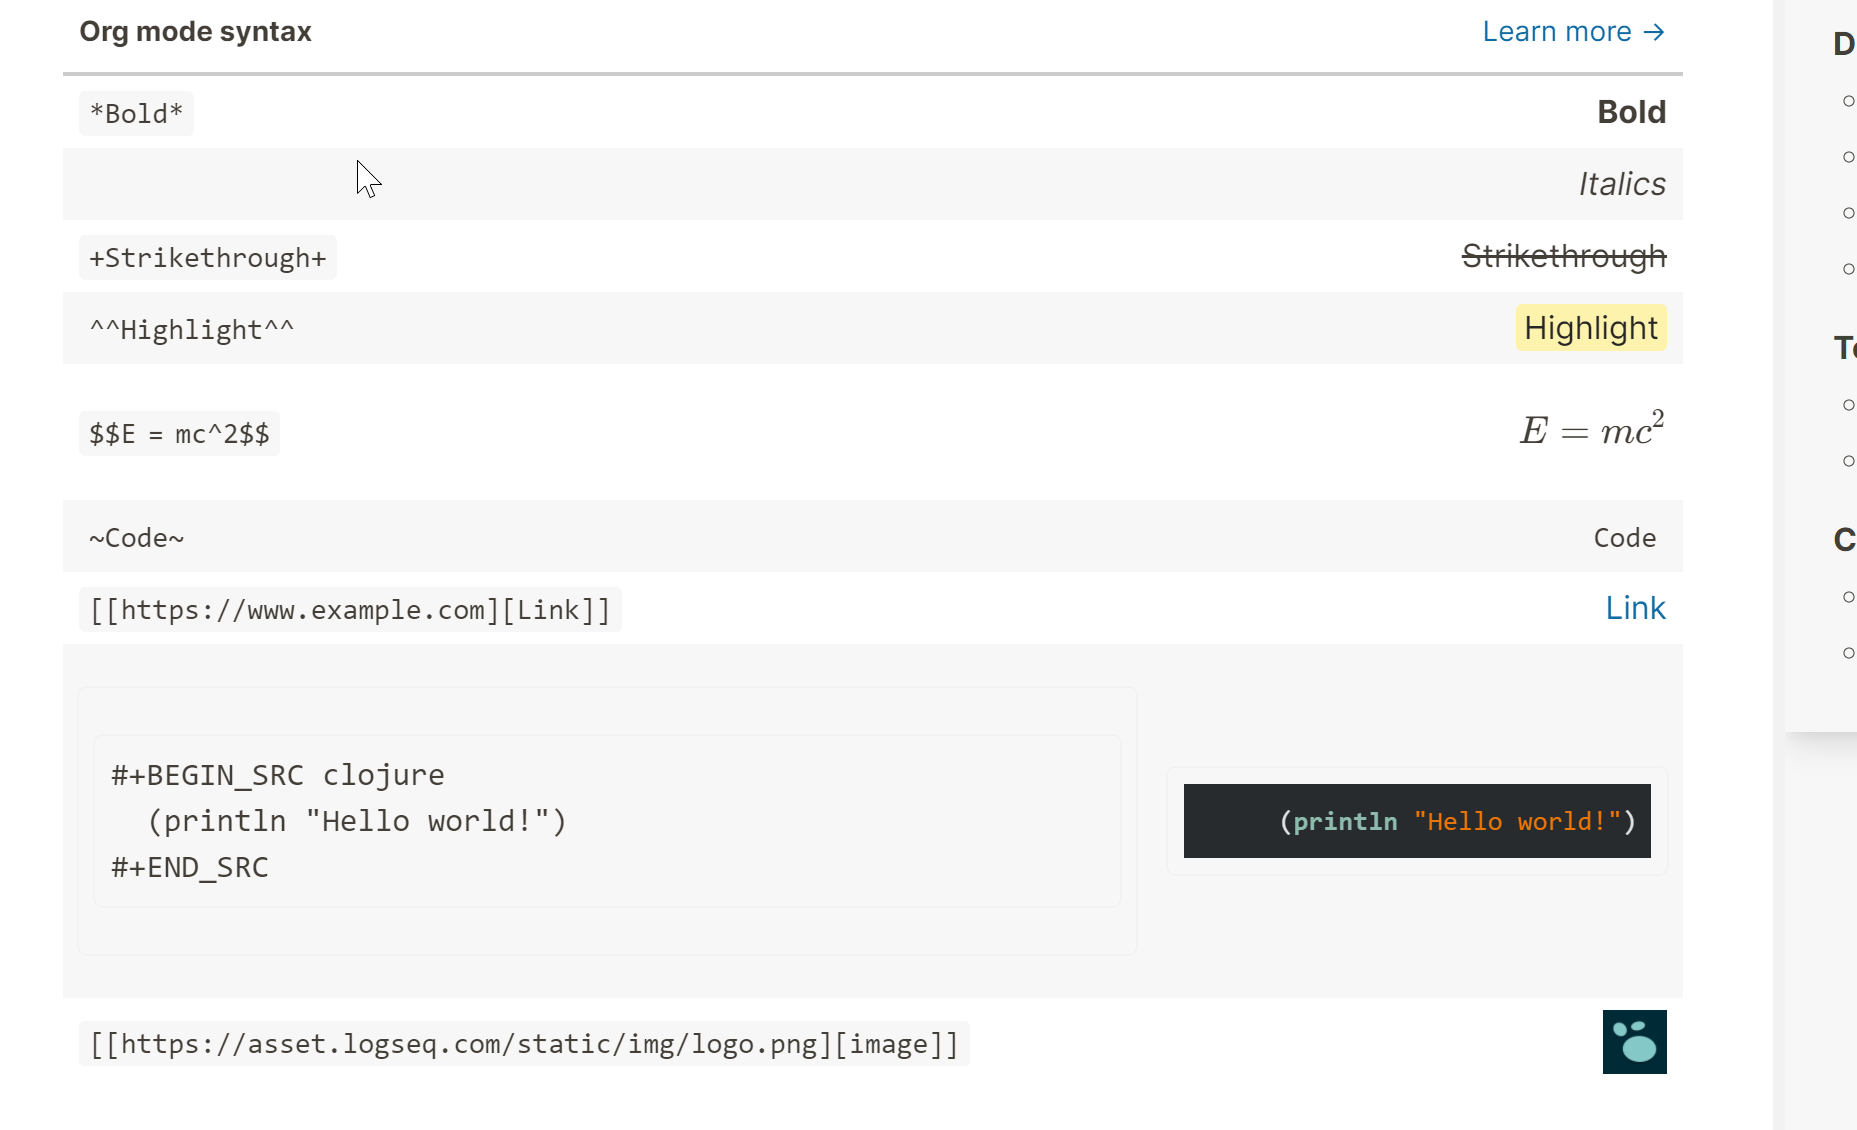Click the dark println code output block

[1415, 821]
